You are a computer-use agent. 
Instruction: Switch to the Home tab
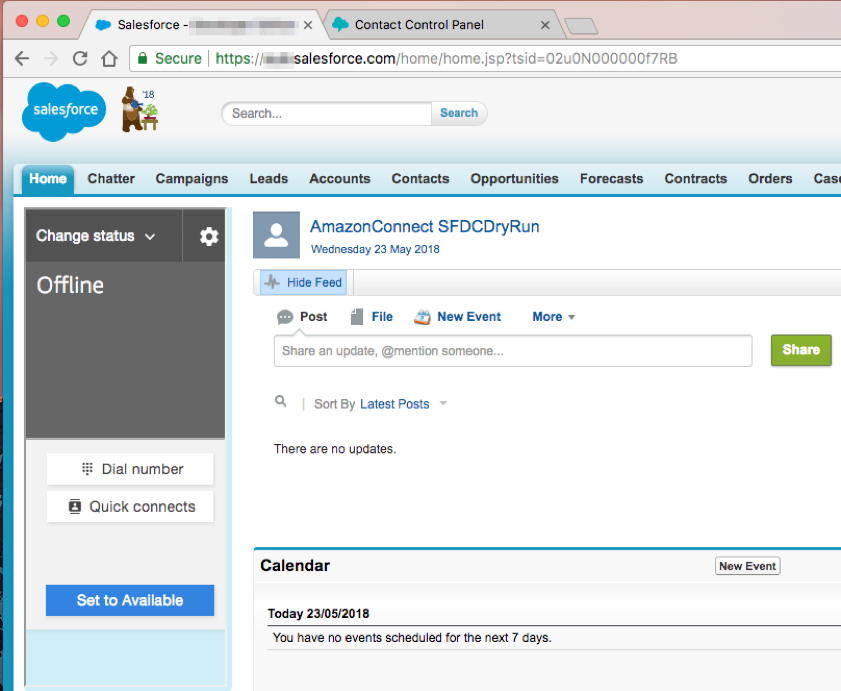(48, 179)
